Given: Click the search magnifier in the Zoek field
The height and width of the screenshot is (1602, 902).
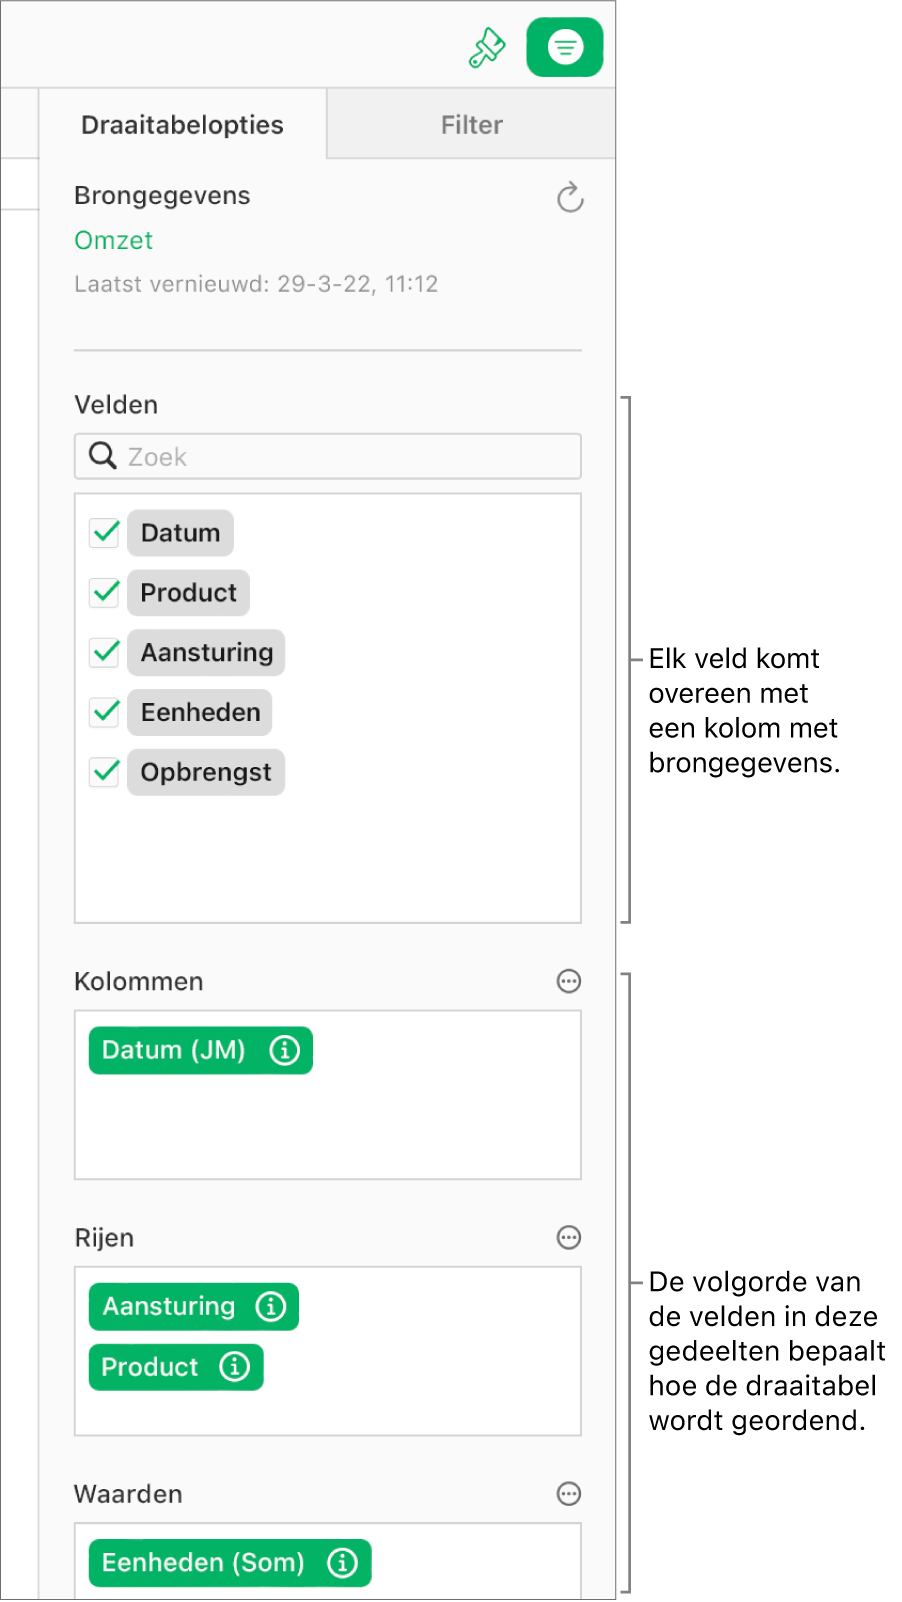Looking at the screenshot, I should point(102,456).
